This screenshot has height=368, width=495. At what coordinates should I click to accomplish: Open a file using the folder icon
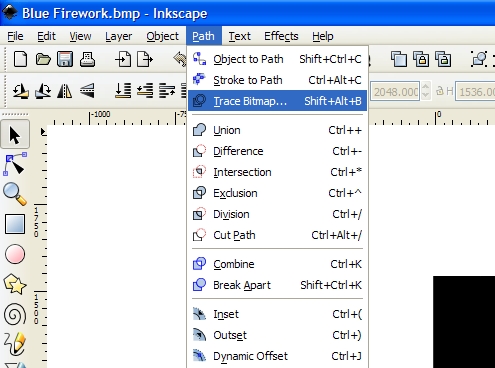43,60
